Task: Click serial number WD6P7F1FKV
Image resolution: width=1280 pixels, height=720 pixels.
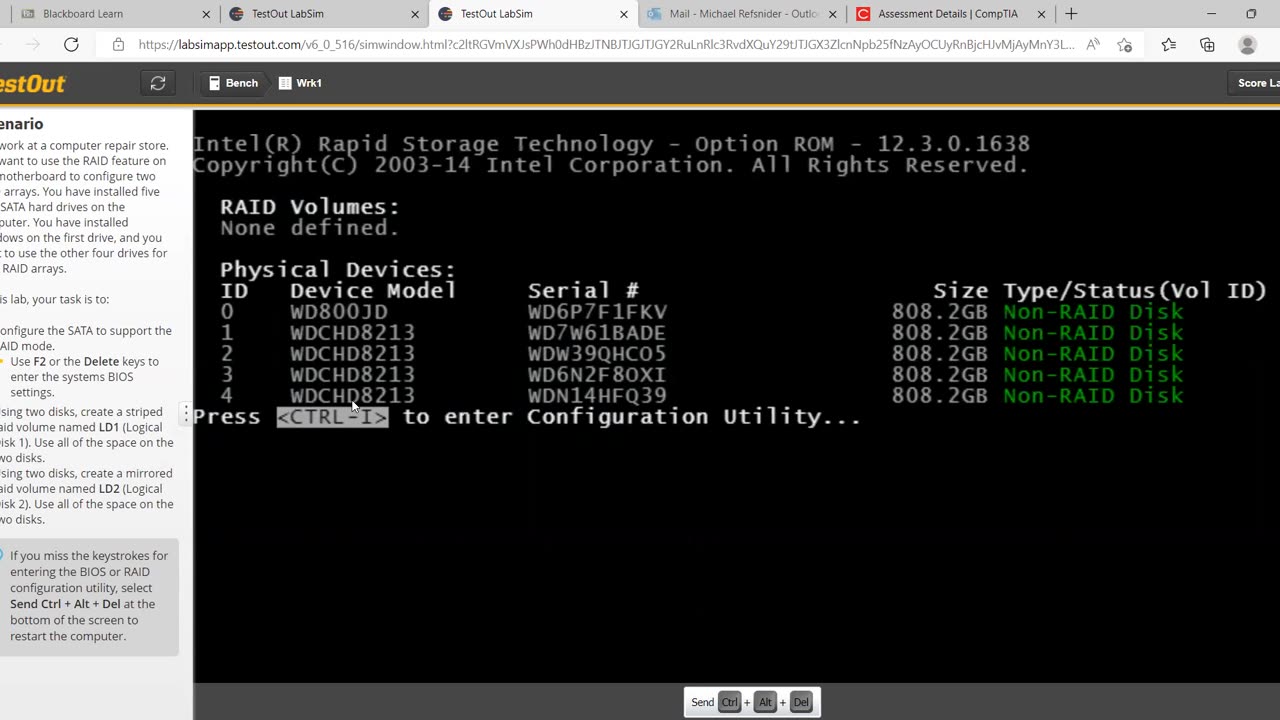Action: click(x=597, y=312)
